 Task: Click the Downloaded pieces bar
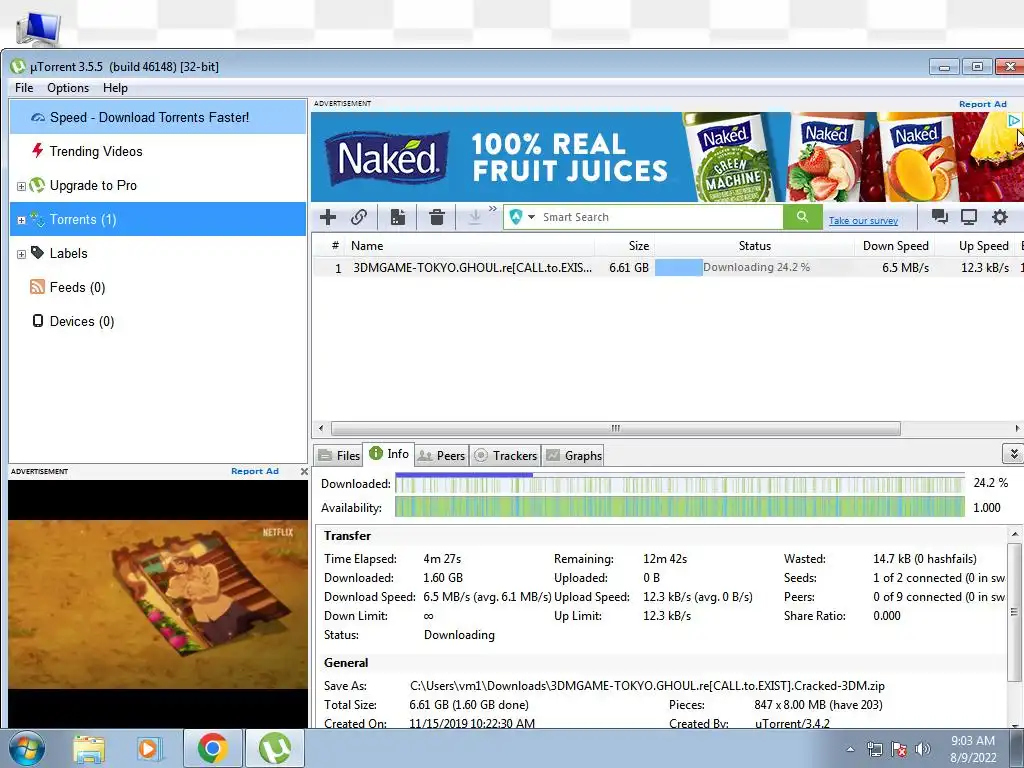679,484
